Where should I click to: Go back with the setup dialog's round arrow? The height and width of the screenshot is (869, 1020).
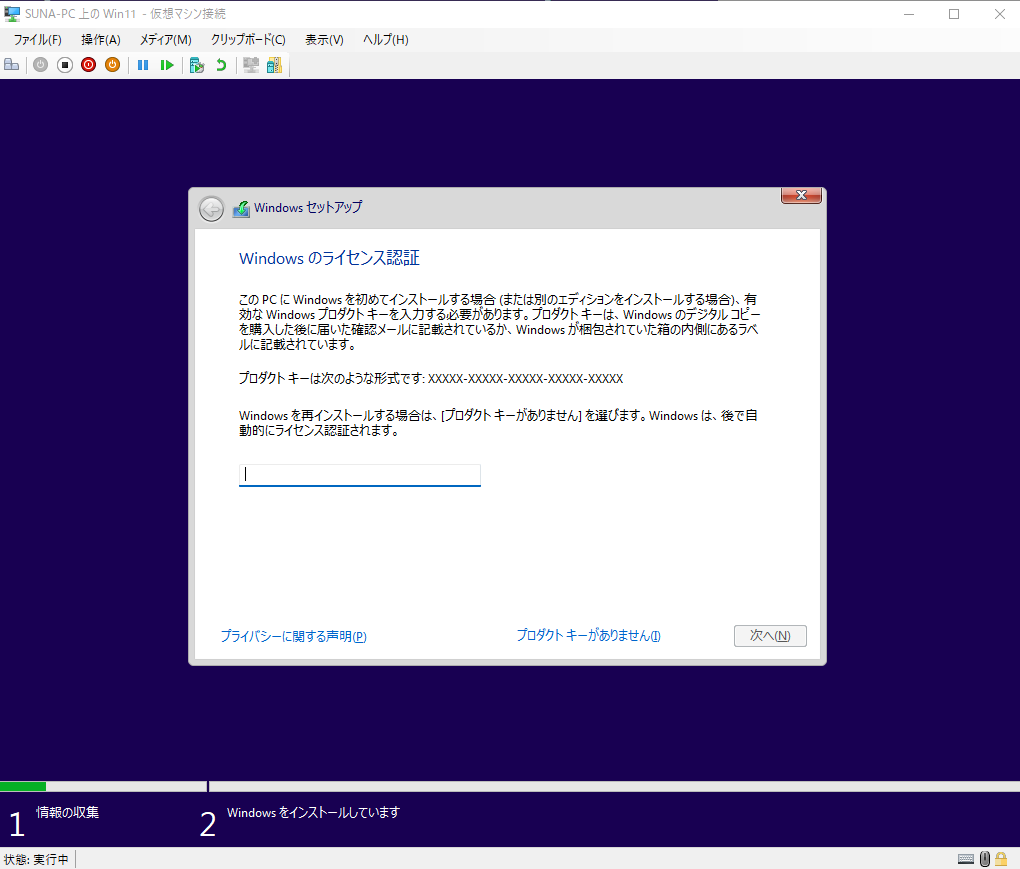(x=211, y=209)
